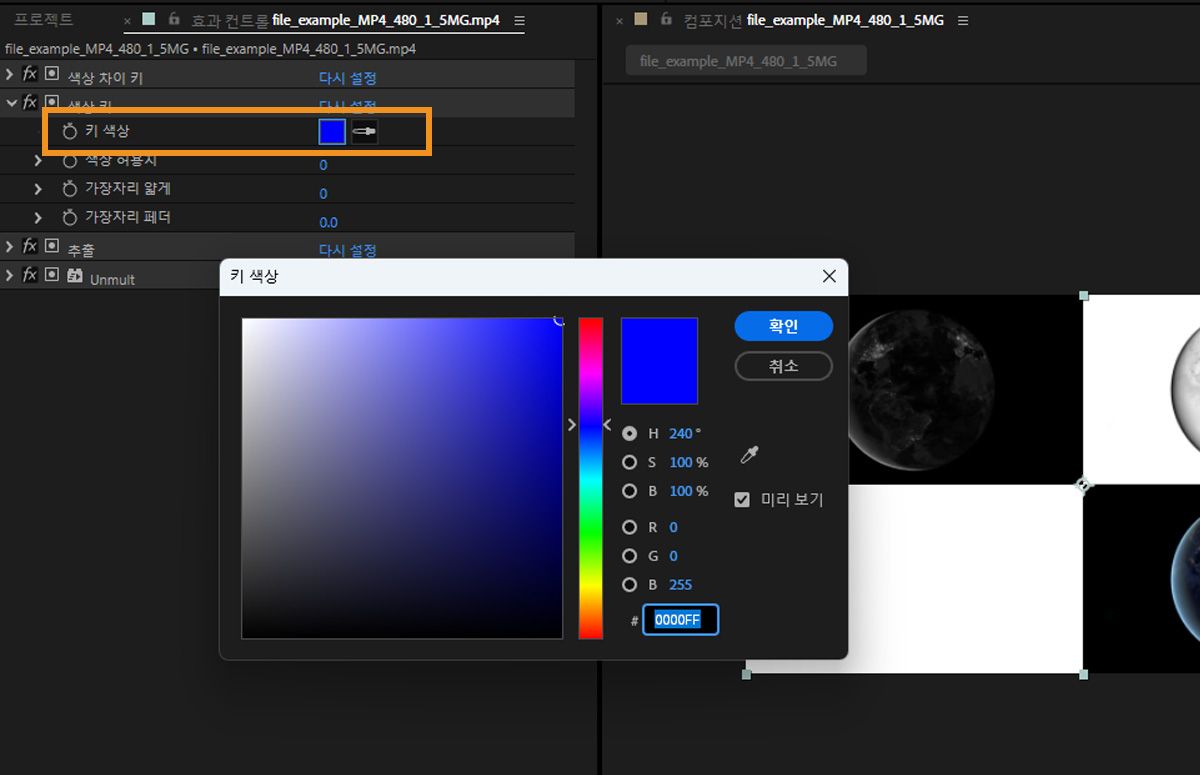Select the eyedropper in the 키 색상 dialog
The image size is (1200, 775).
click(x=749, y=456)
